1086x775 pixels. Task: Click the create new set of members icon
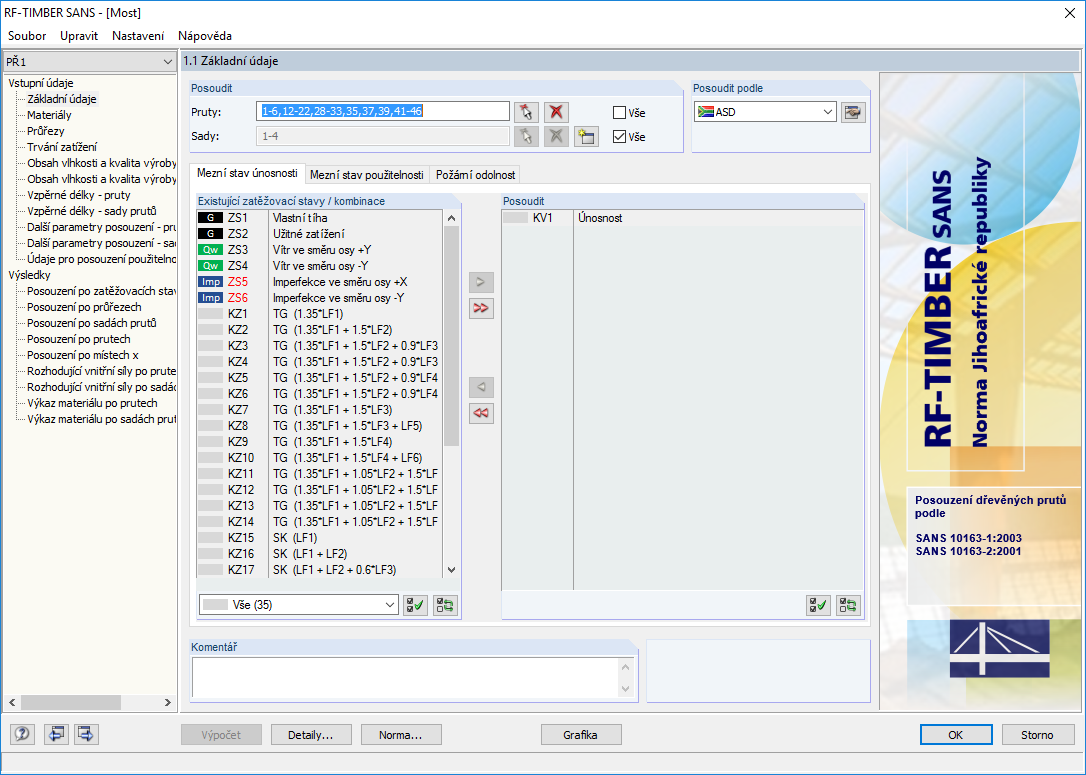tap(586, 136)
